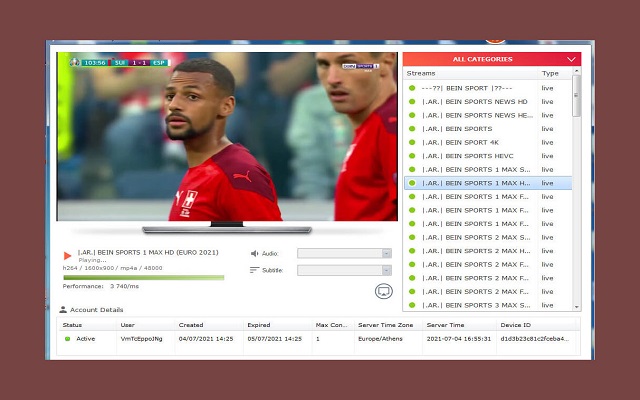The height and width of the screenshot is (400, 640).
Task: Click the stream list scrollbar thumb
Action: pyautogui.click(x=576, y=96)
